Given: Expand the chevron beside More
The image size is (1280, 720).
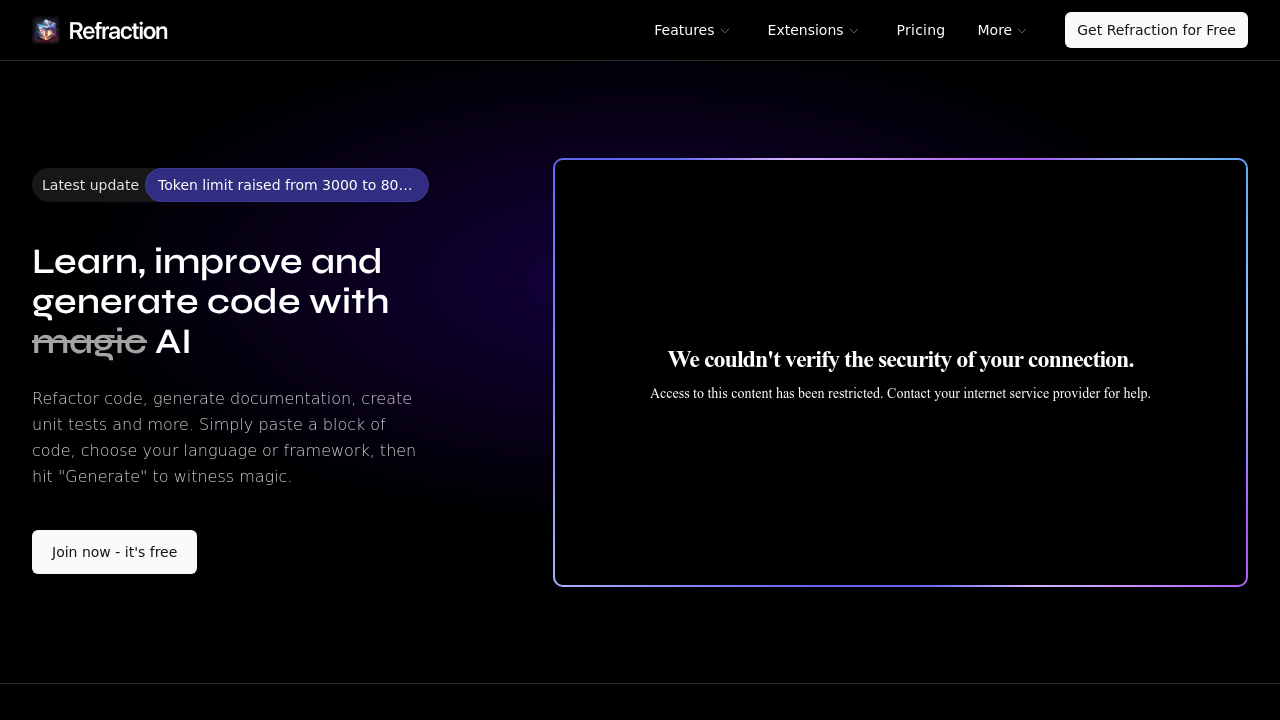Looking at the screenshot, I should coord(1022,31).
